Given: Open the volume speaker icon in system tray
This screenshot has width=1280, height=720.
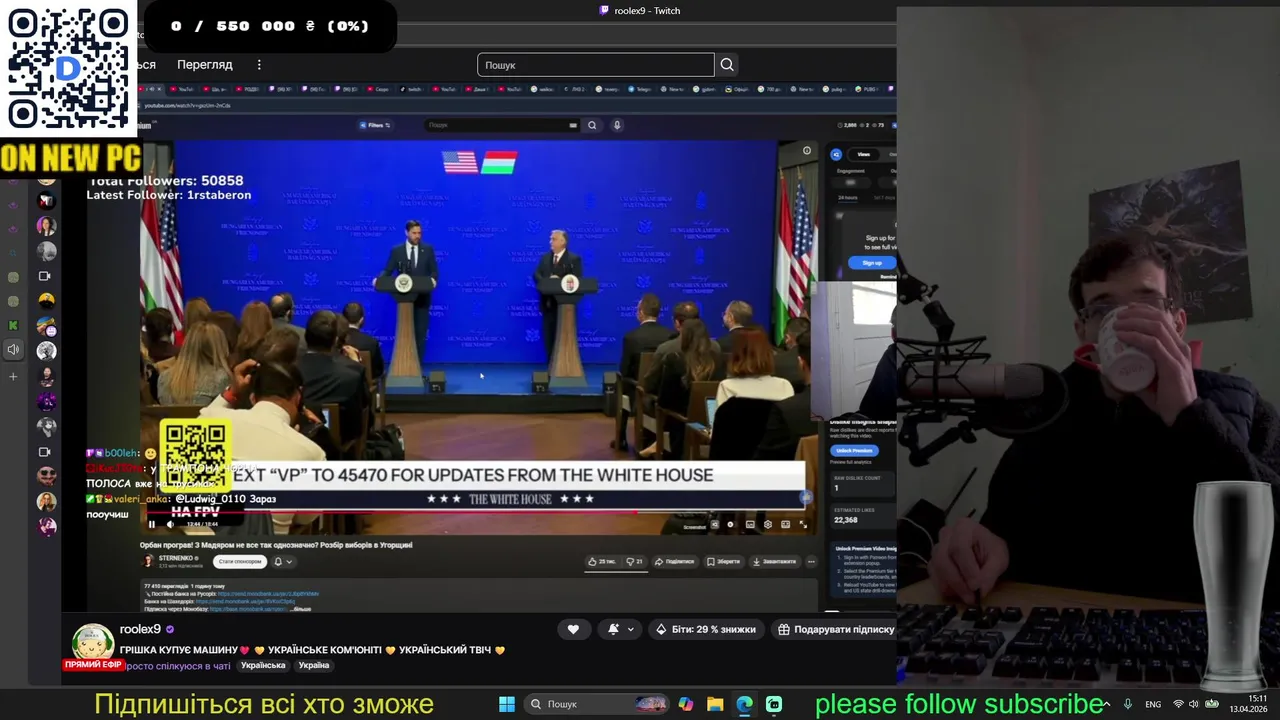Looking at the screenshot, I should [1193, 704].
